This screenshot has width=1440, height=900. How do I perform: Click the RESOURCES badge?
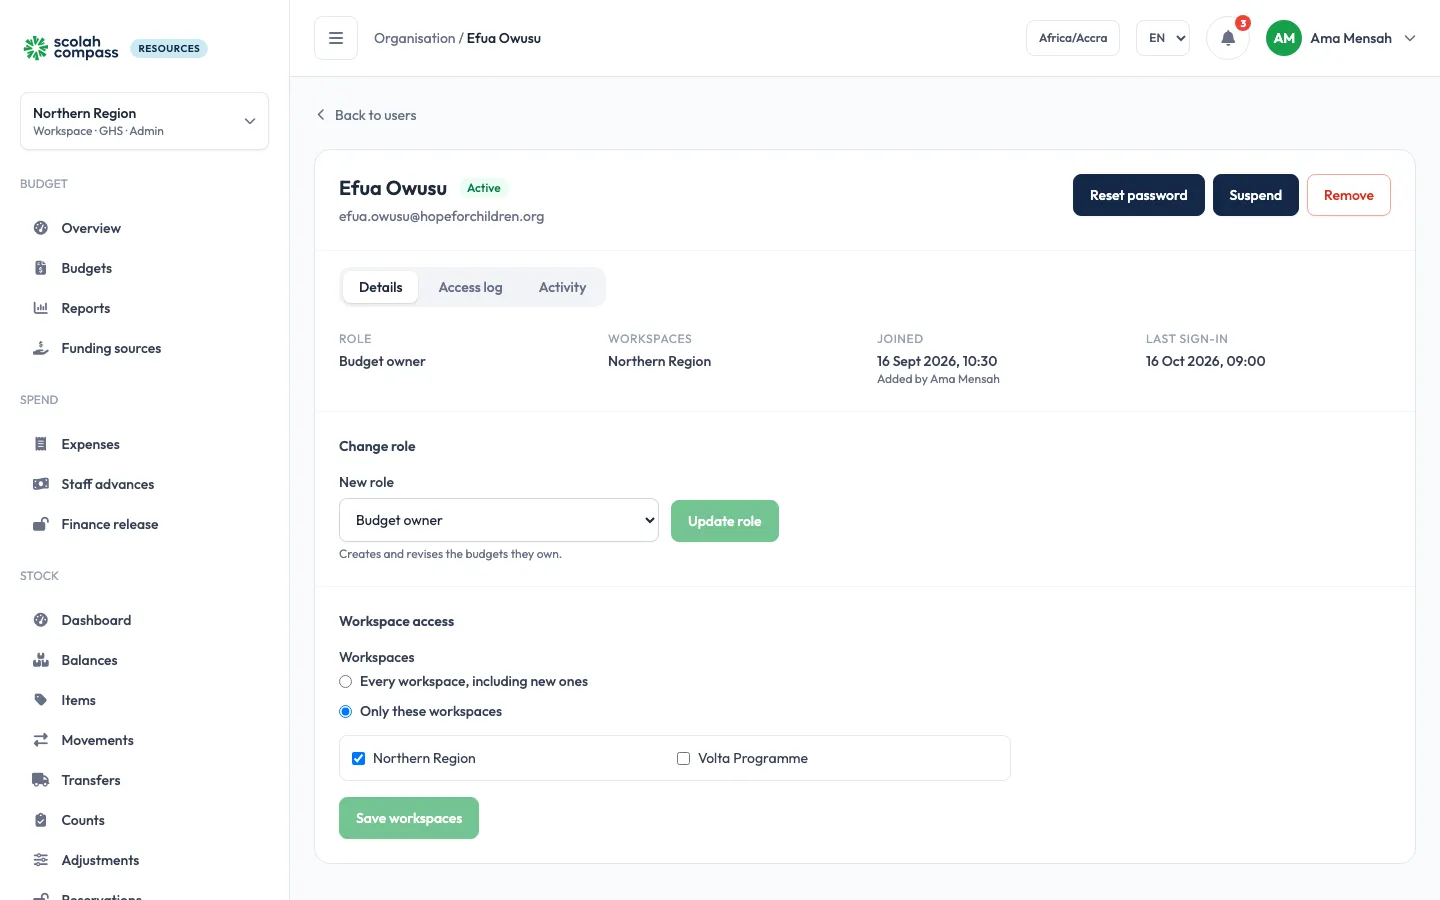tap(169, 48)
